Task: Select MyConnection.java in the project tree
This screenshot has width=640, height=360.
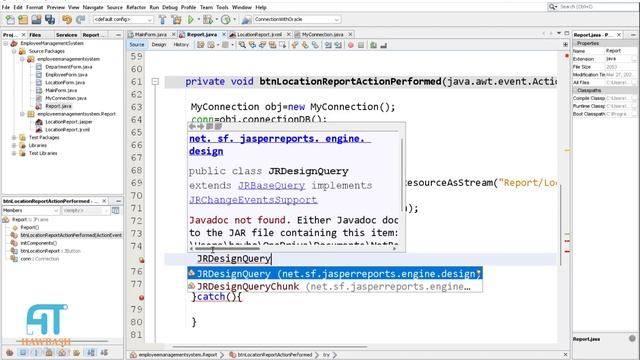Action: 65,98
